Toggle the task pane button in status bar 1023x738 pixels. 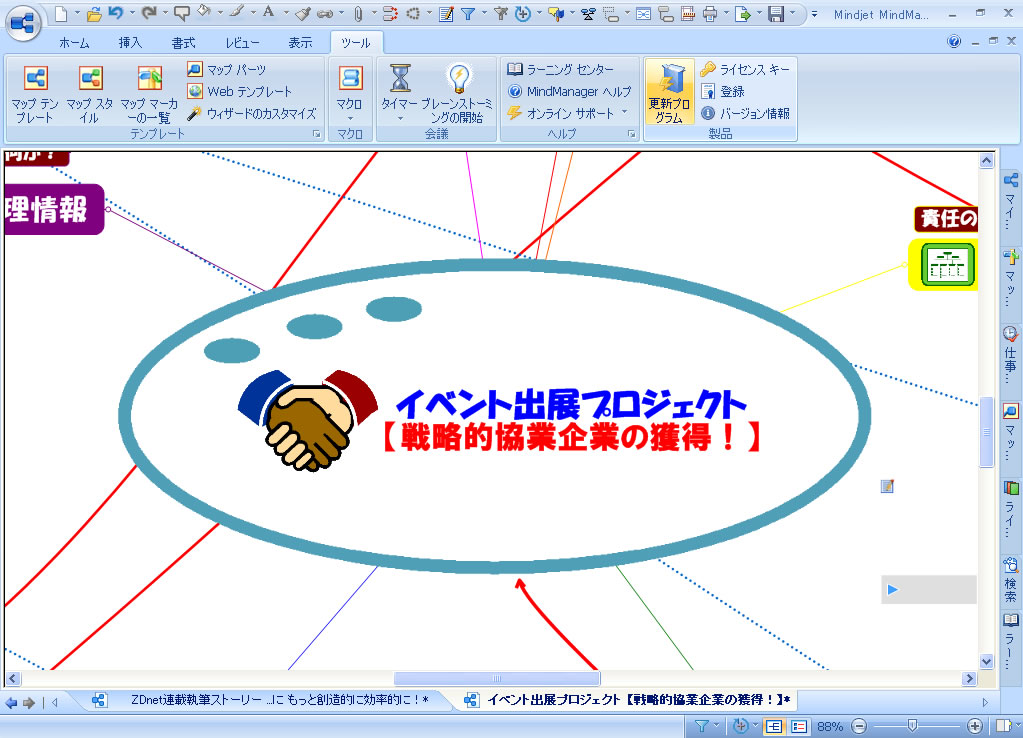click(1003, 726)
